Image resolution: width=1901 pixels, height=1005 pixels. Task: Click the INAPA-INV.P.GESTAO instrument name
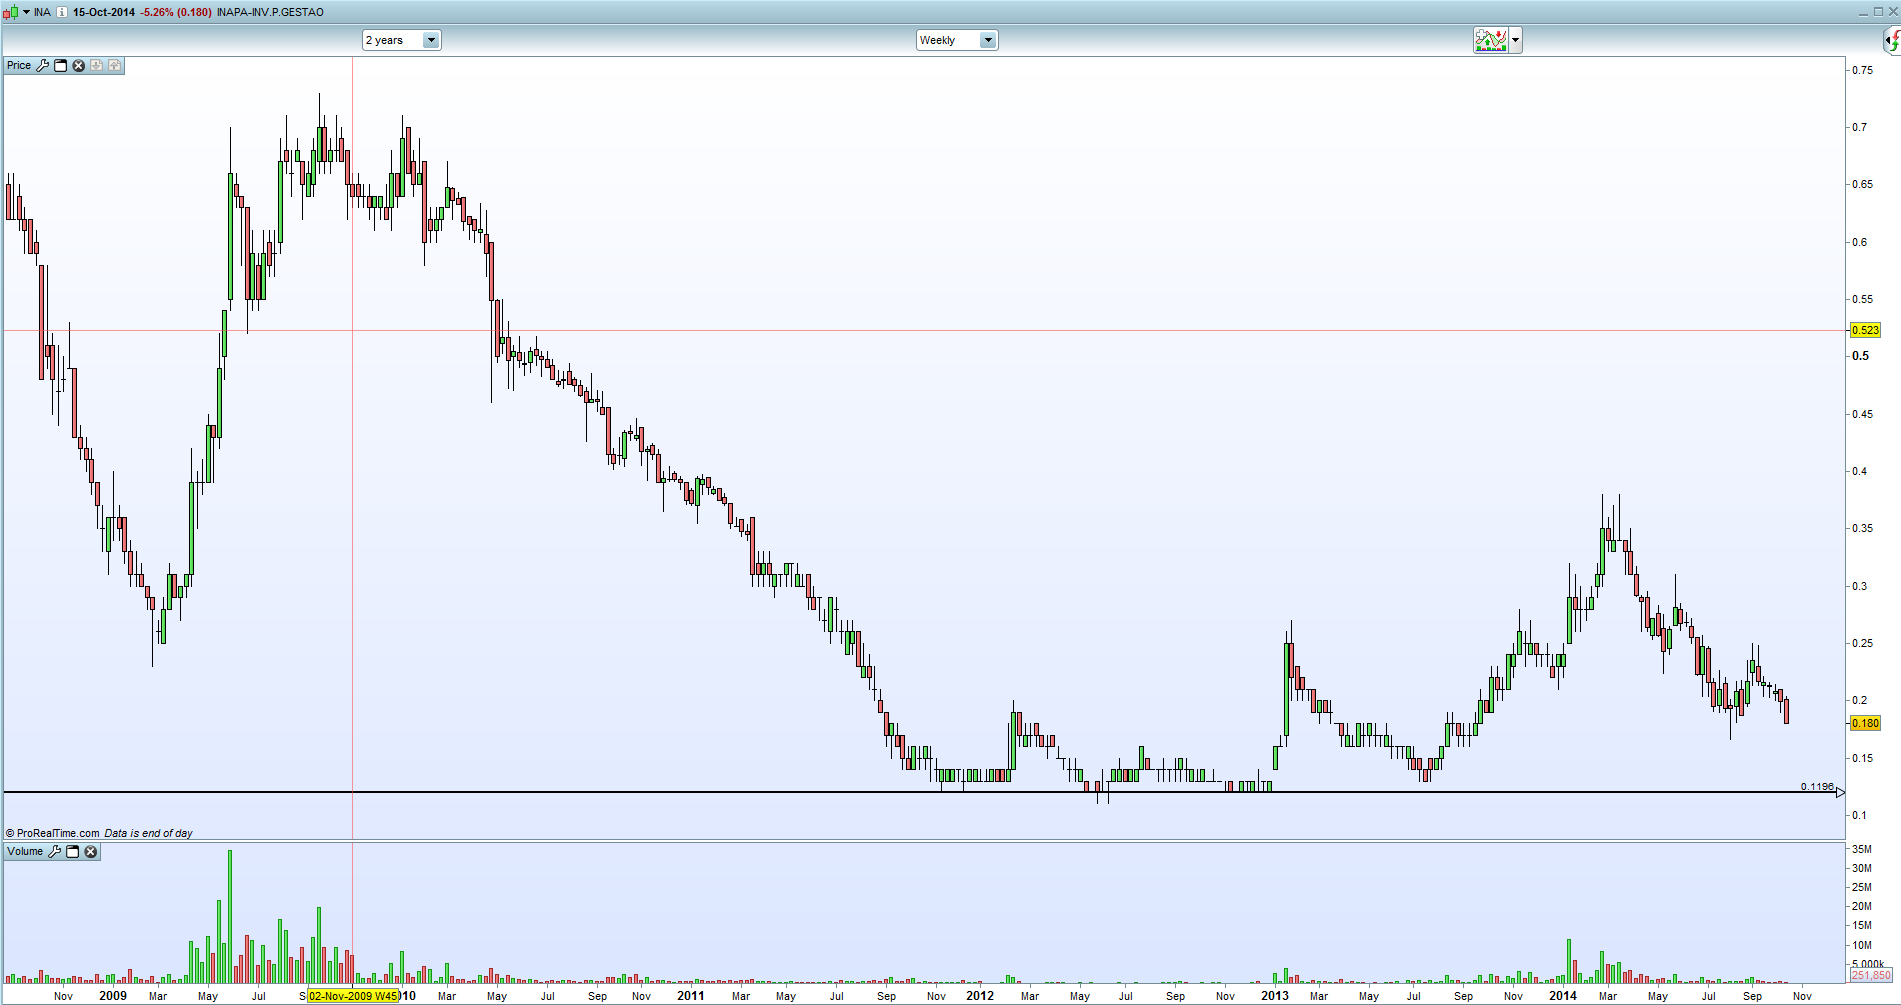(x=270, y=12)
